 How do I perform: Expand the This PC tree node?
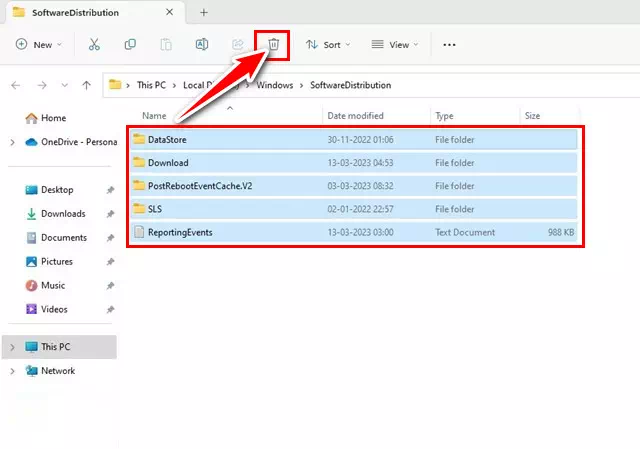[12, 347]
